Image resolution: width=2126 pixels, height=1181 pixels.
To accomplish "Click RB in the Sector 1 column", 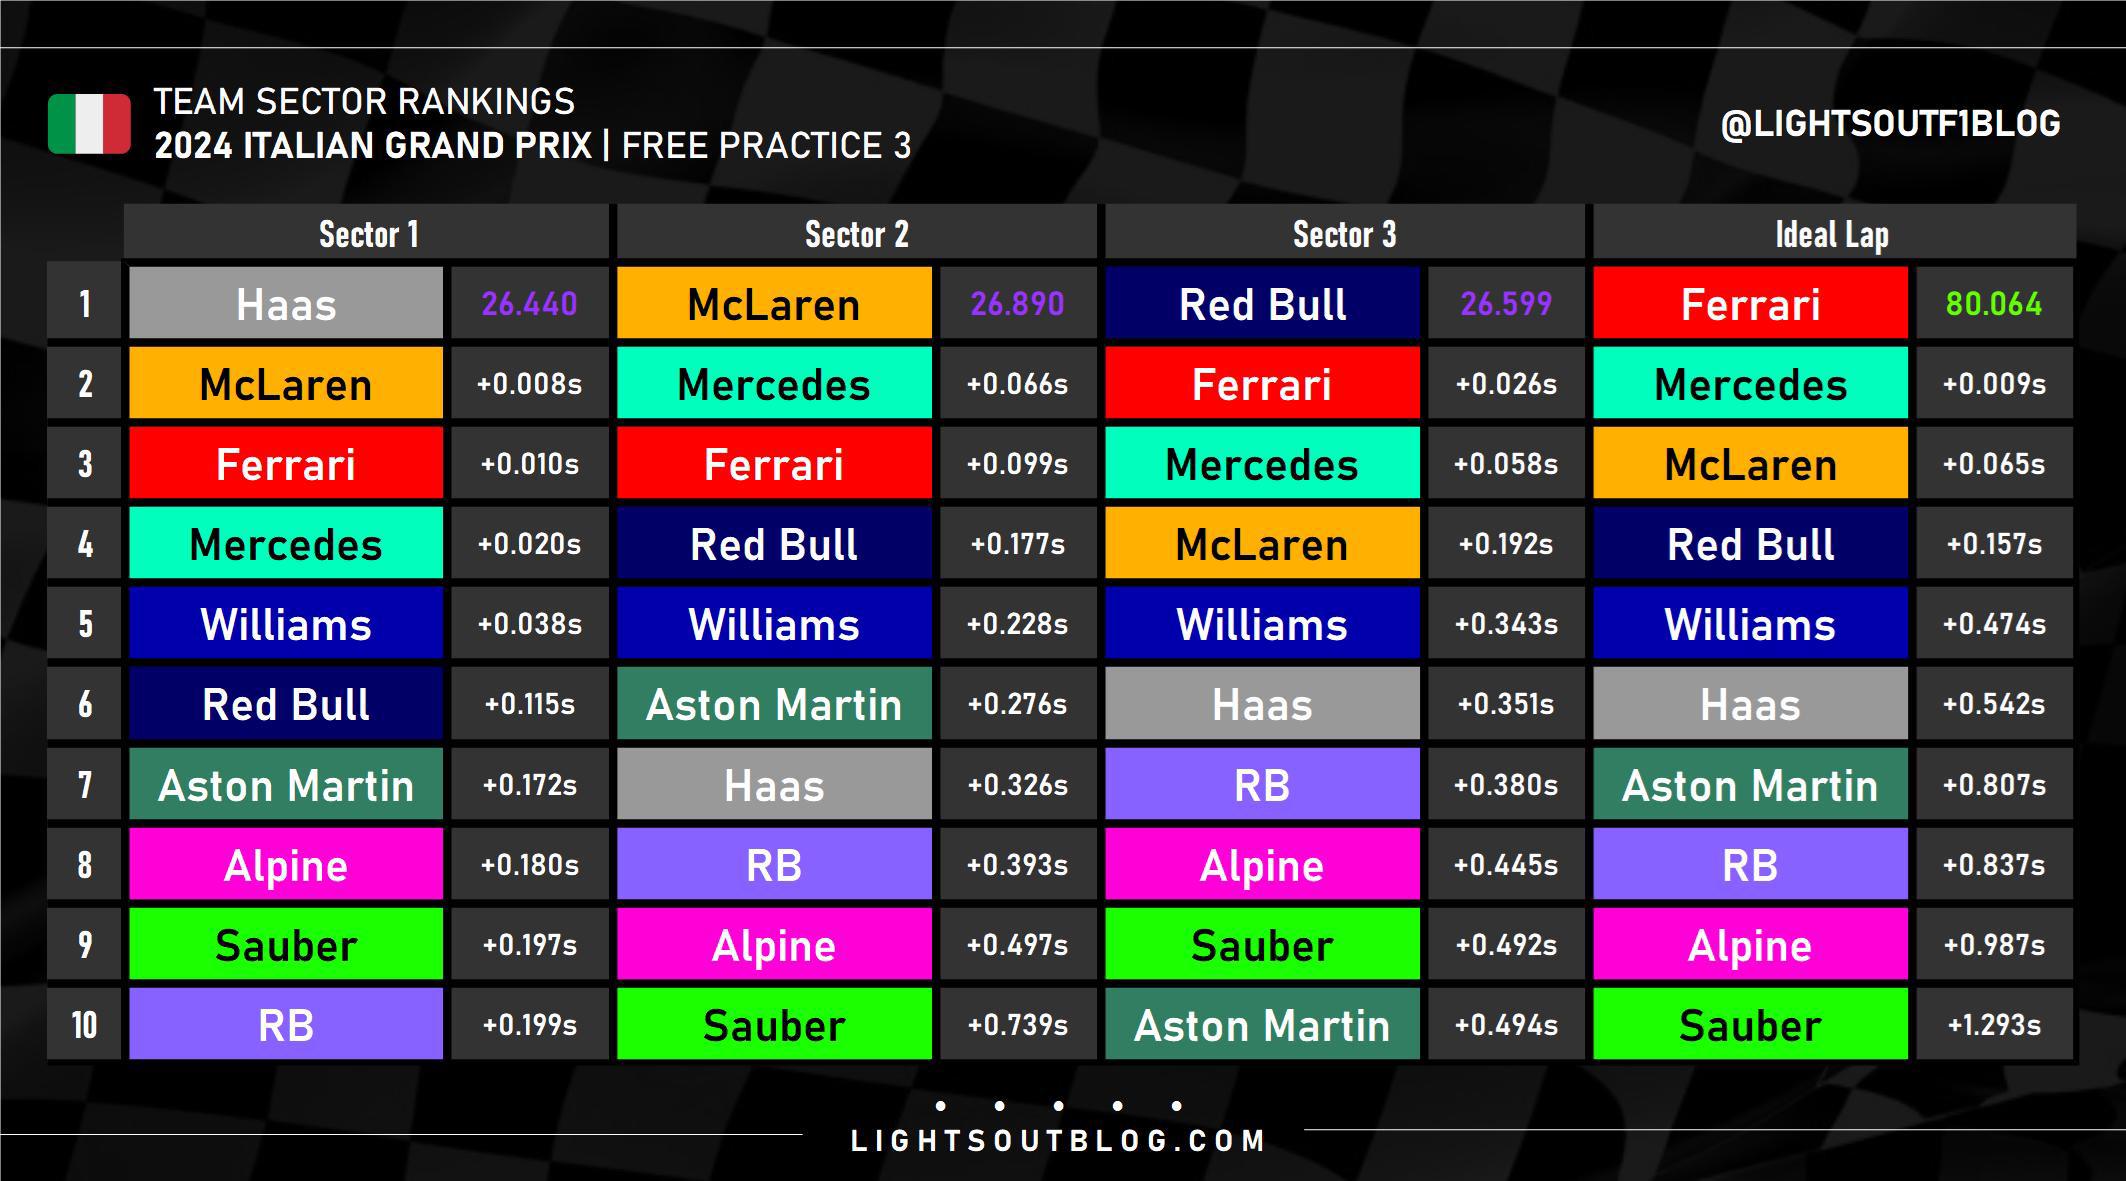I will coord(286,1024).
